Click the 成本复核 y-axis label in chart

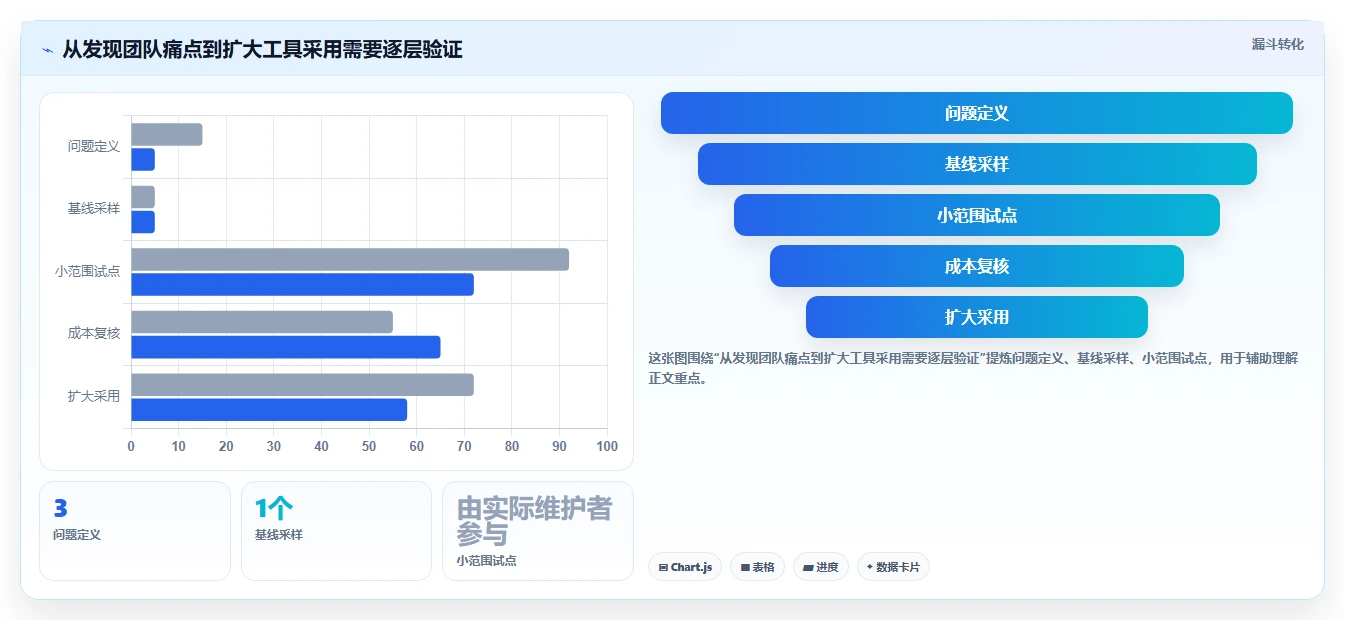point(94,334)
